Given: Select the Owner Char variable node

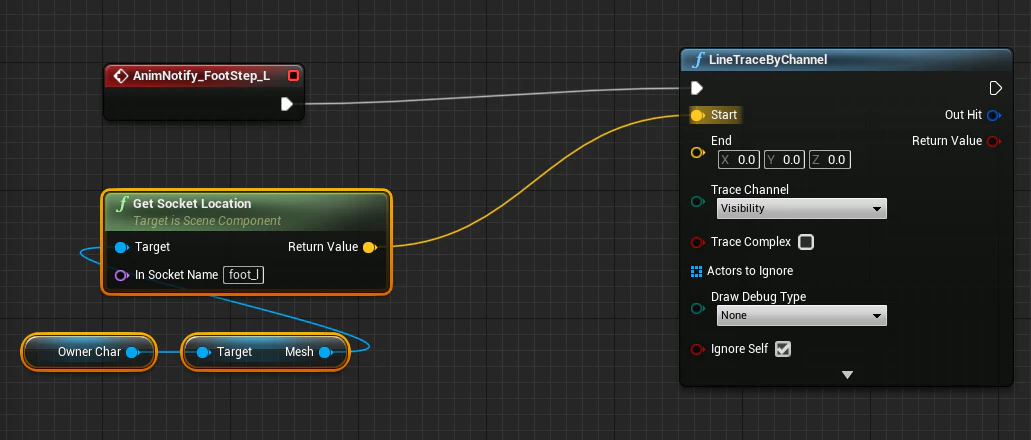Looking at the screenshot, I should (x=89, y=353).
